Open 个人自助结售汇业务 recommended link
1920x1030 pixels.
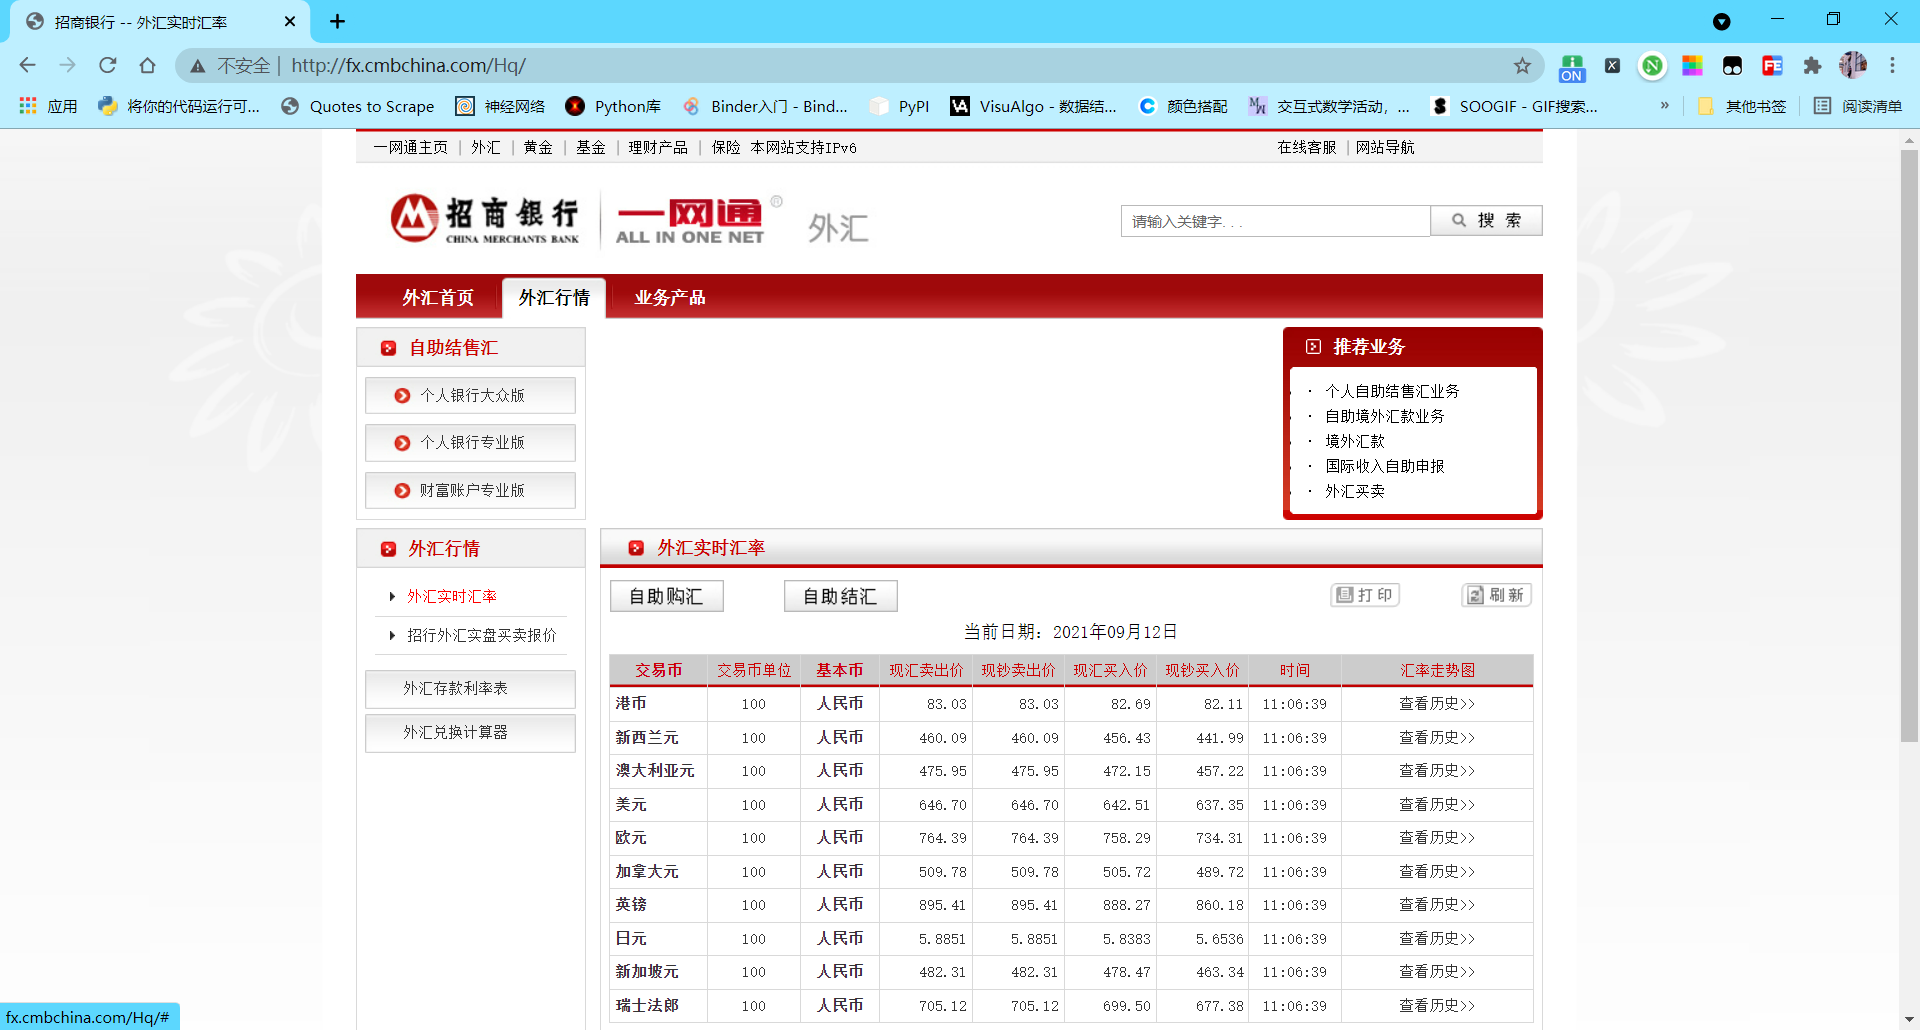(x=1392, y=391)
